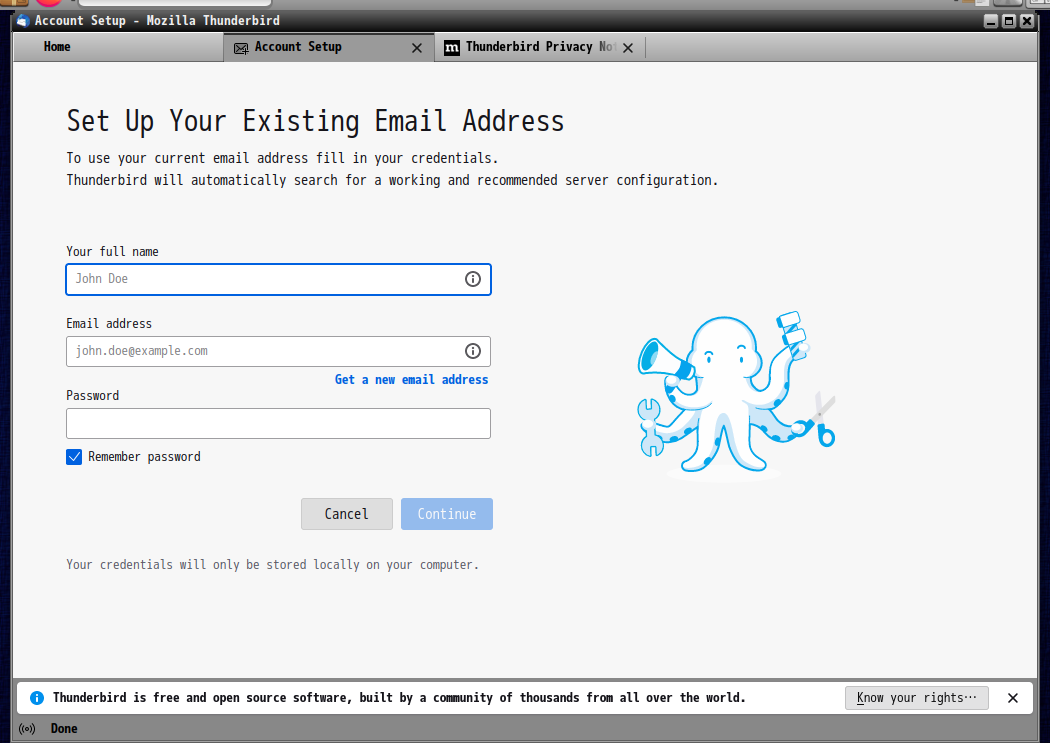
Task: Dismiss the open source notification bar
Action: [x=1013, y=698]
